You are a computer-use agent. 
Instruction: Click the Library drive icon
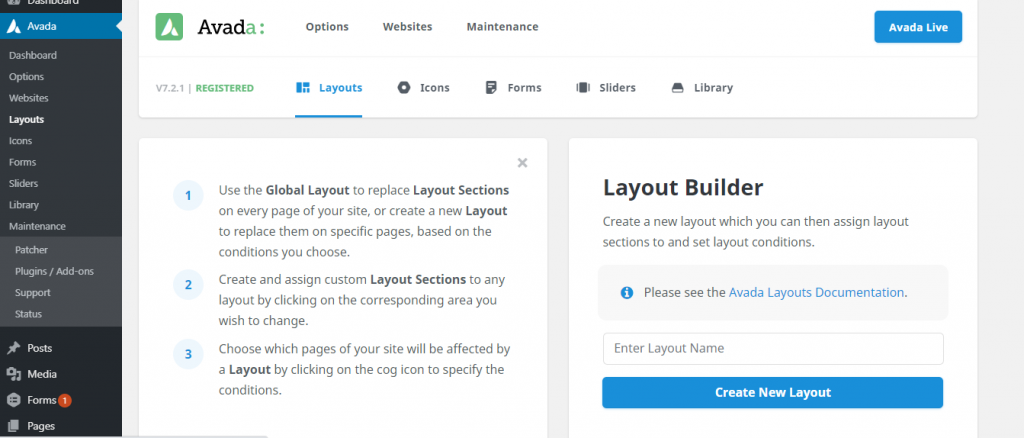click(x=678, y=87)
